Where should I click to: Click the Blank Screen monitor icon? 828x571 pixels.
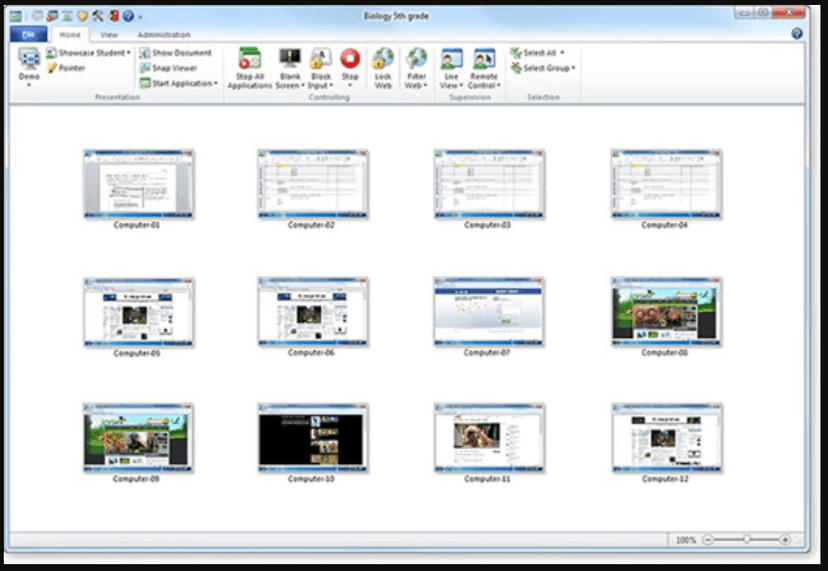[x=289, y=58]
